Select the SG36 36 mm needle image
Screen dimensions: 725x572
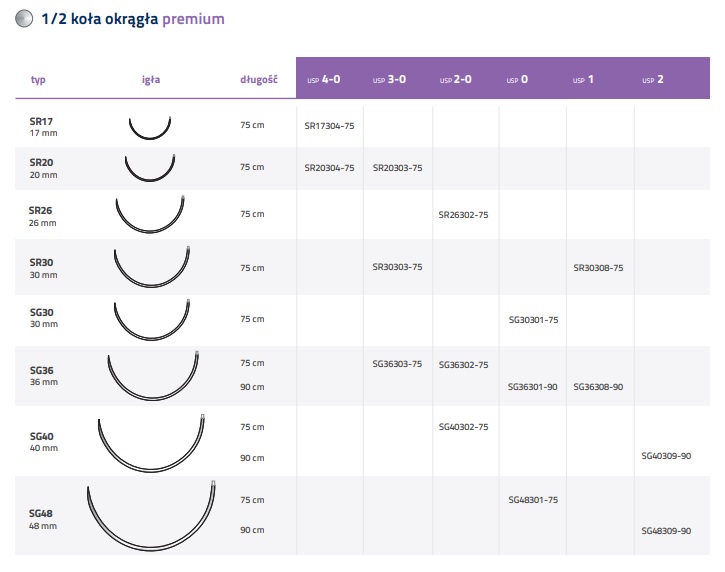coord(153,375)
